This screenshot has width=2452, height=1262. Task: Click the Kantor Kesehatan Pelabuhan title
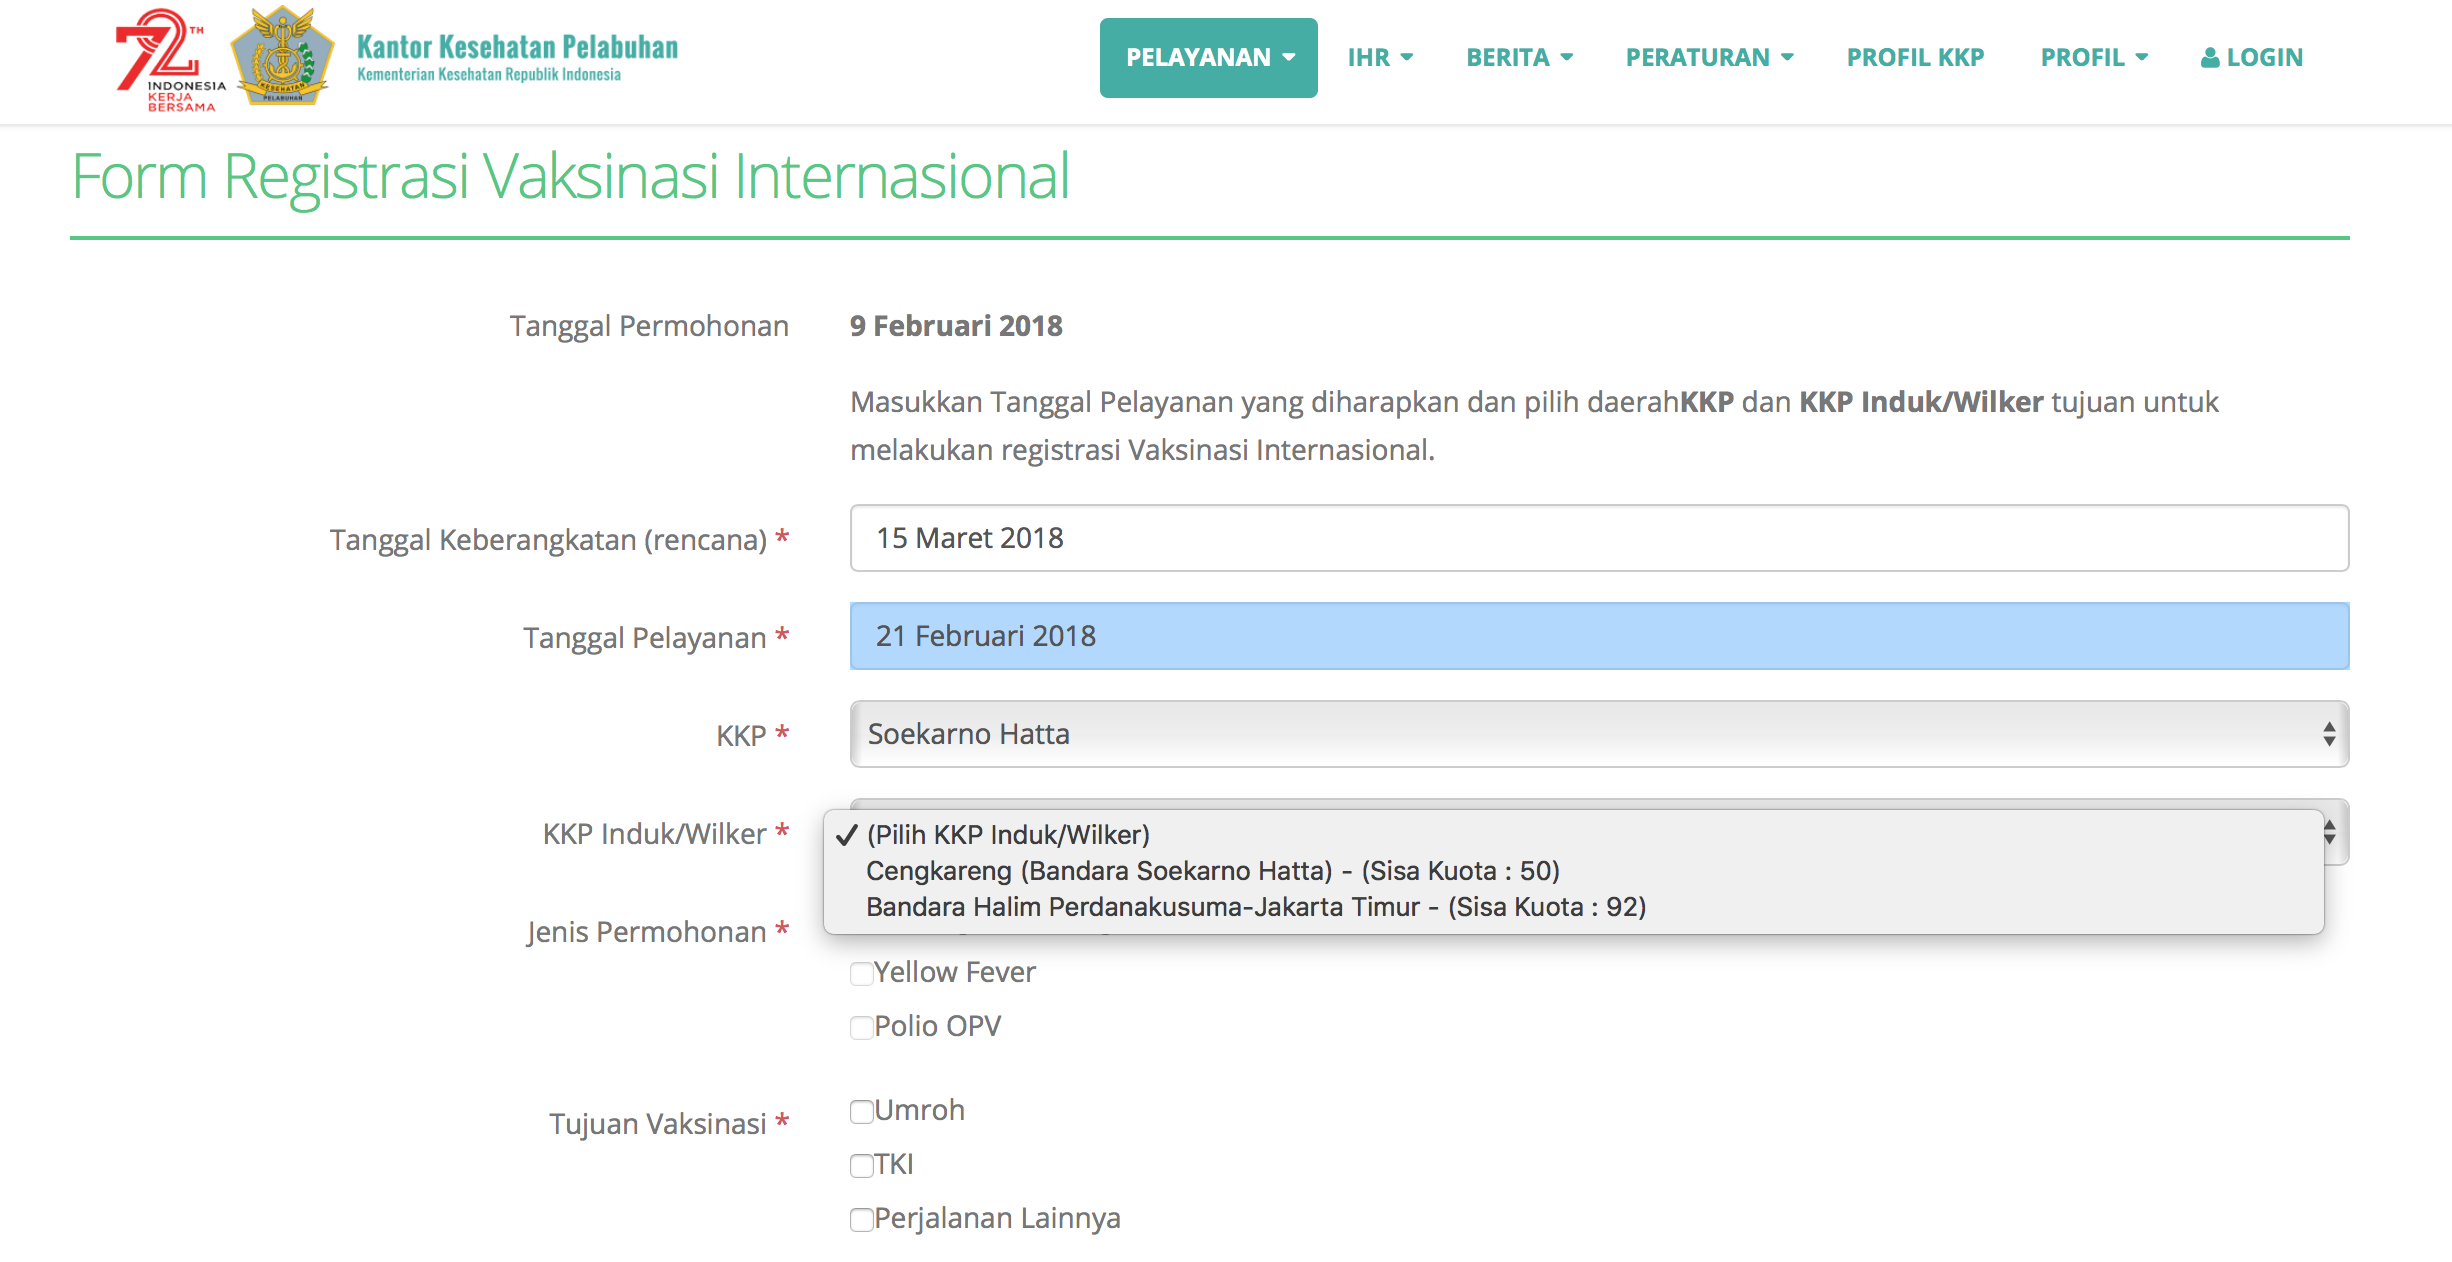[517, 48]
